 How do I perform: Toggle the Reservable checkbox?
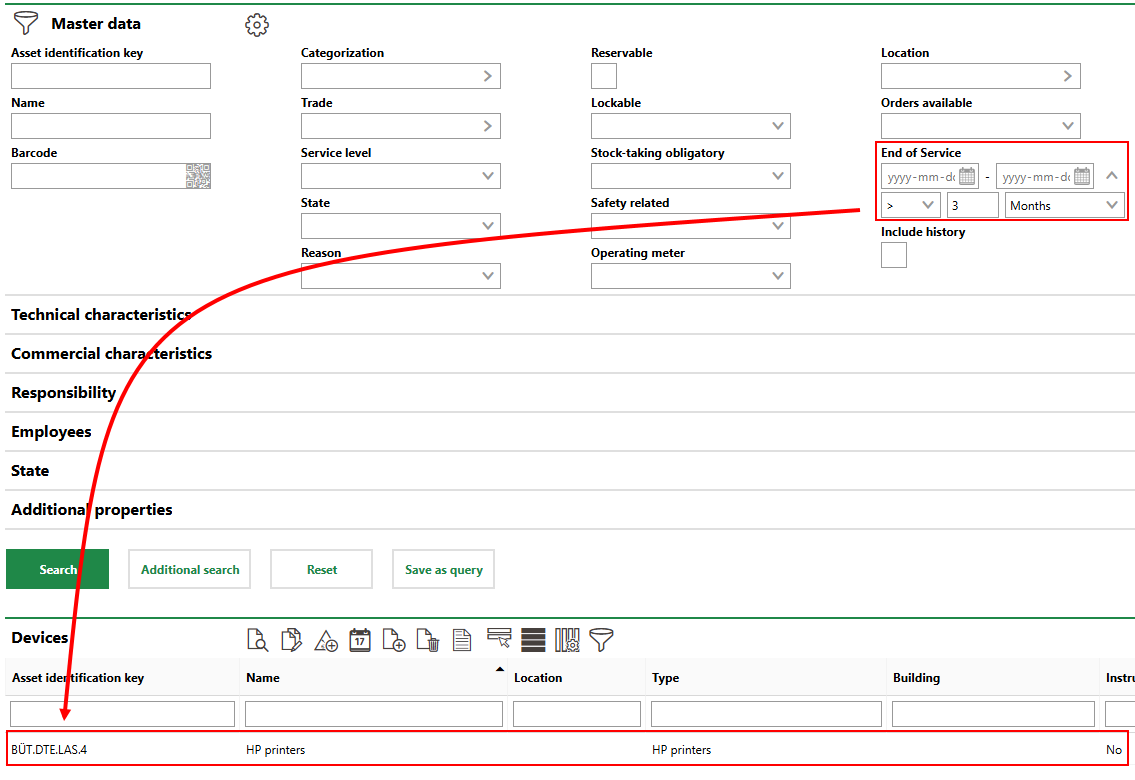click(x=604, y=76)
